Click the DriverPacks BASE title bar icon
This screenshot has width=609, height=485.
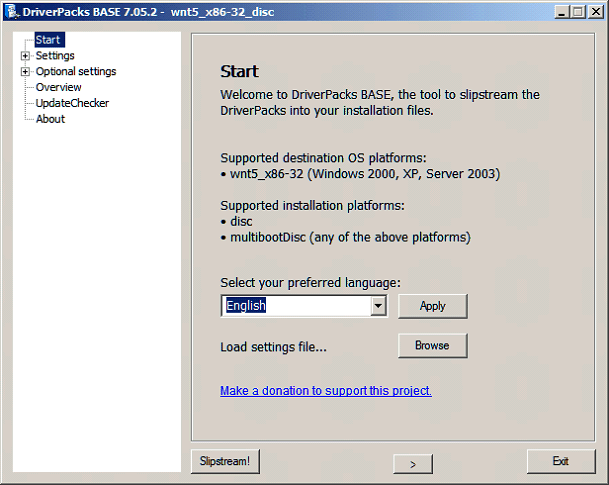11,12
